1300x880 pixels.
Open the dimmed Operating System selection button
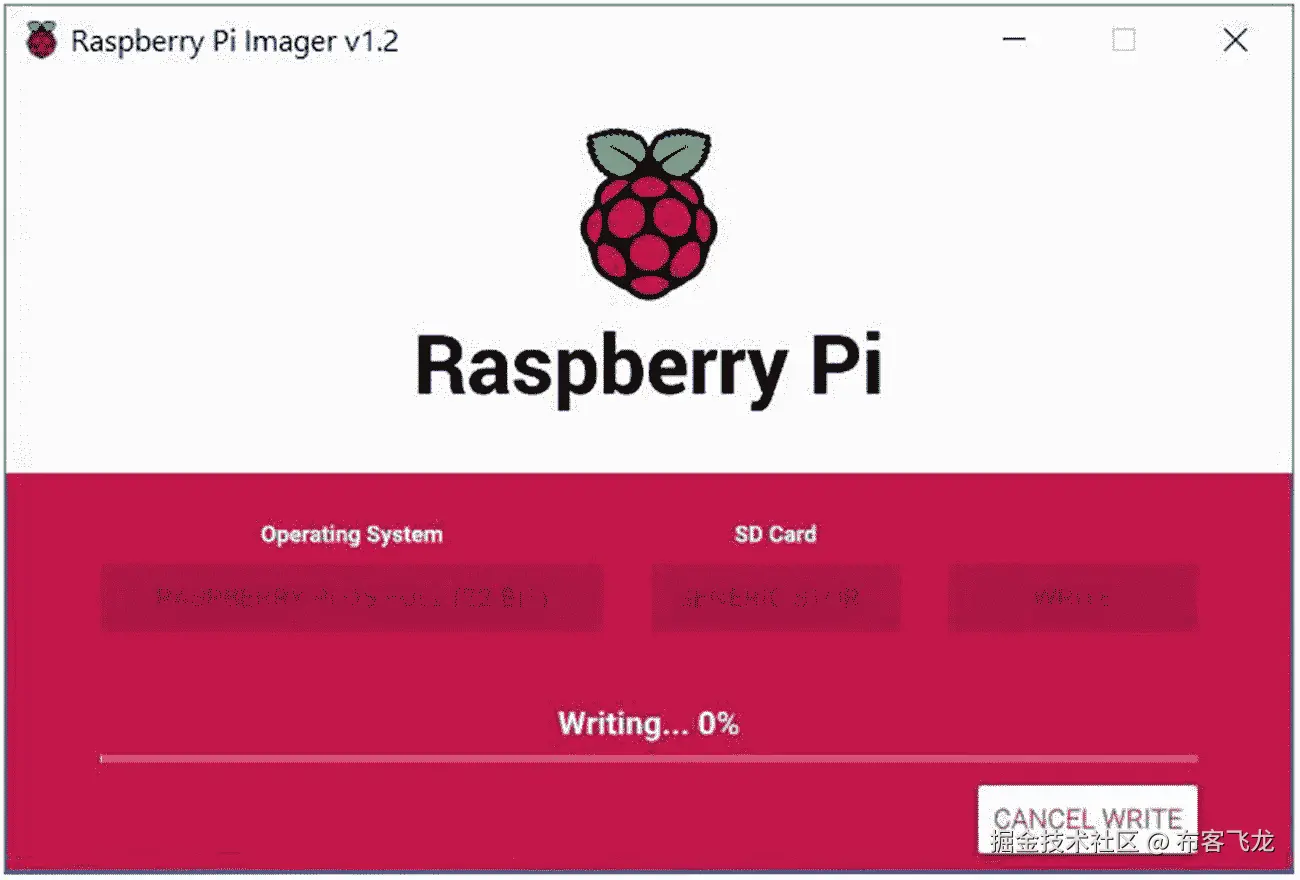click(x=352, y=598)
